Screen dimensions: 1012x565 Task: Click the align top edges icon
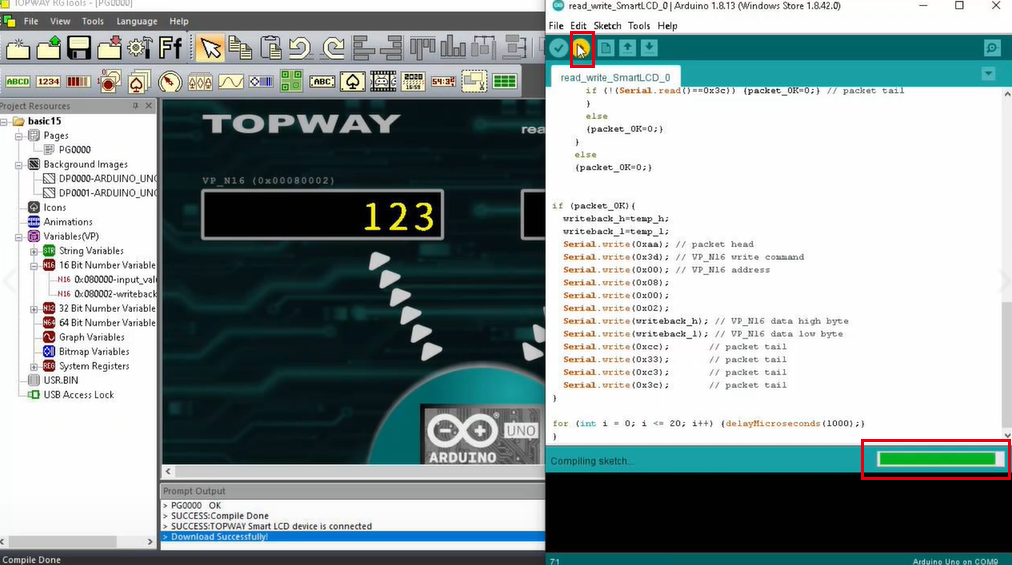(423, 48)
